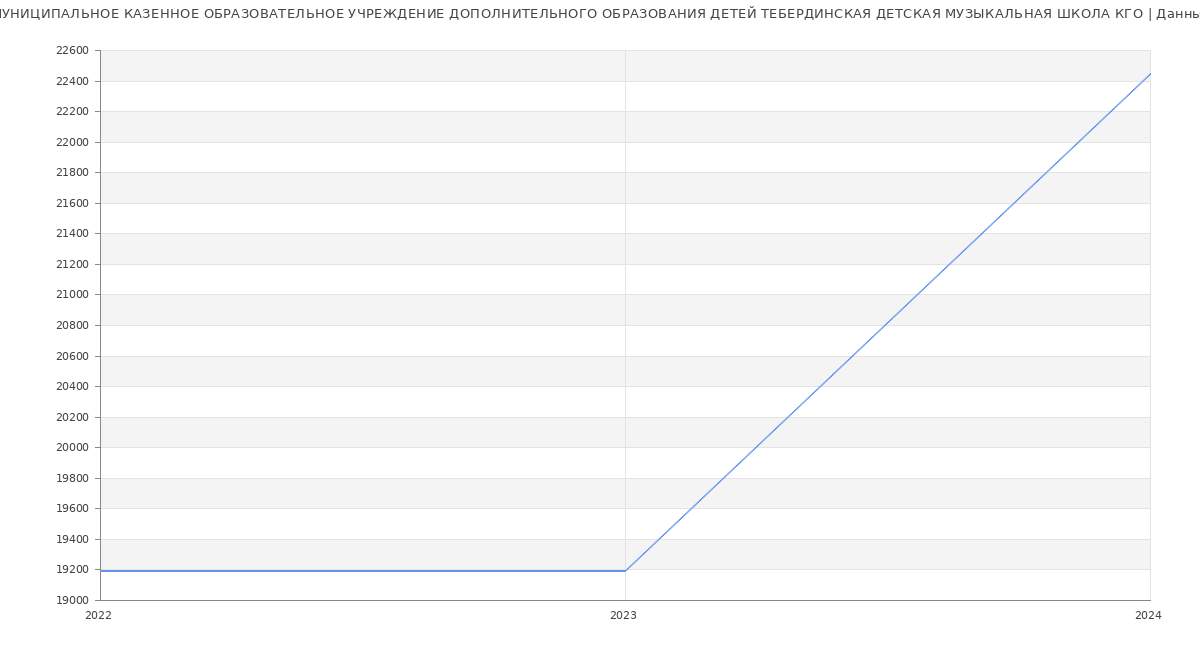Click the 22000 y-axis label
The image size is (1200, 650).
[72, 142]
